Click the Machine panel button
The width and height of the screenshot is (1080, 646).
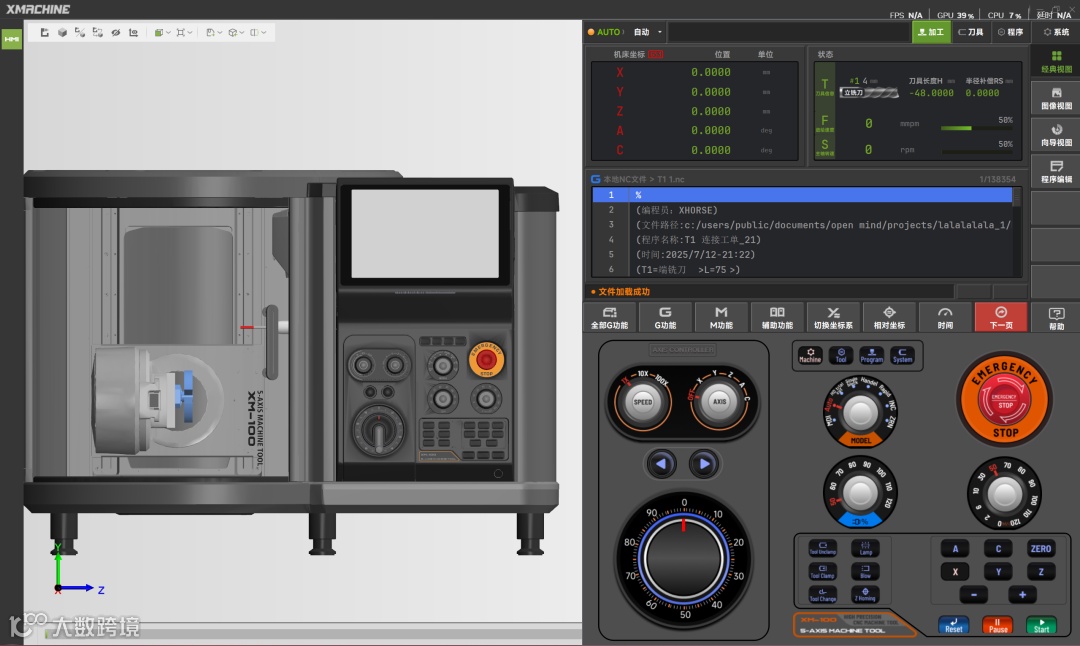[x=810, y=355]
